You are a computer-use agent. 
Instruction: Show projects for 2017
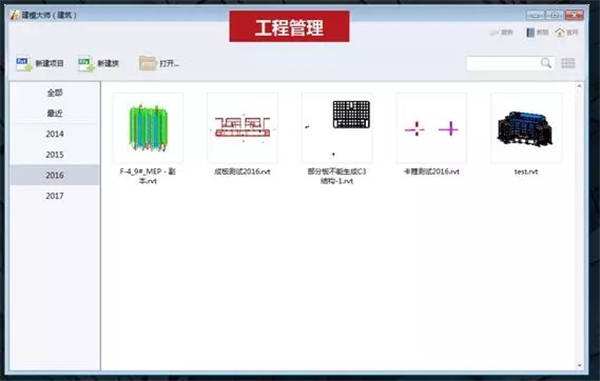click(55, 196)
